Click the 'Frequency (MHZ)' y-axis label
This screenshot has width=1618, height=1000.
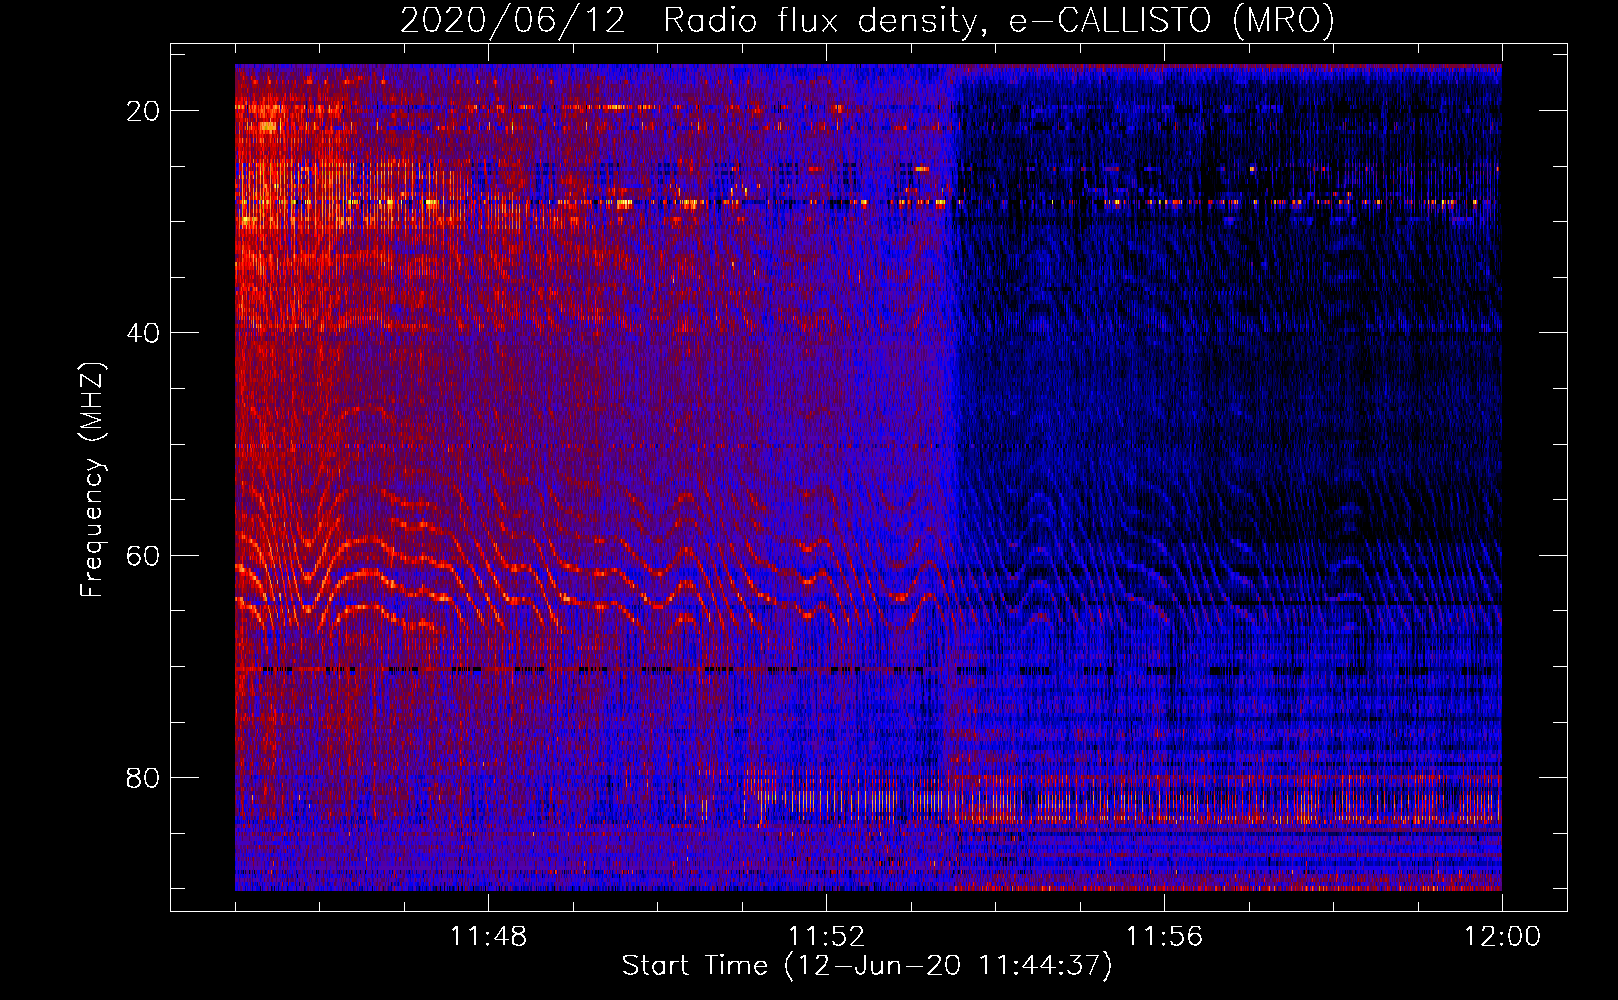pyautogui.click(x=92, y=480)
